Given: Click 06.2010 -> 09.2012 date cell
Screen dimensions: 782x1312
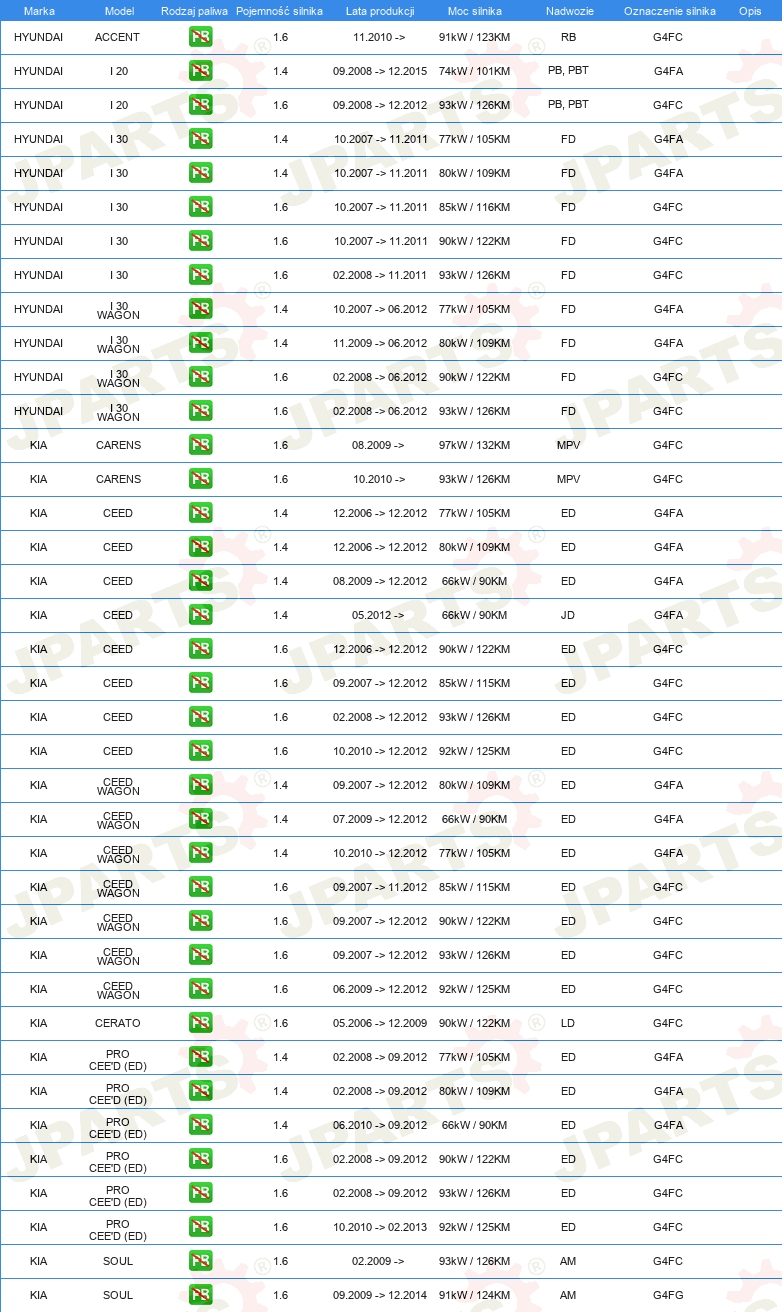Looking at the screenshot, I should coord(380,1125).
